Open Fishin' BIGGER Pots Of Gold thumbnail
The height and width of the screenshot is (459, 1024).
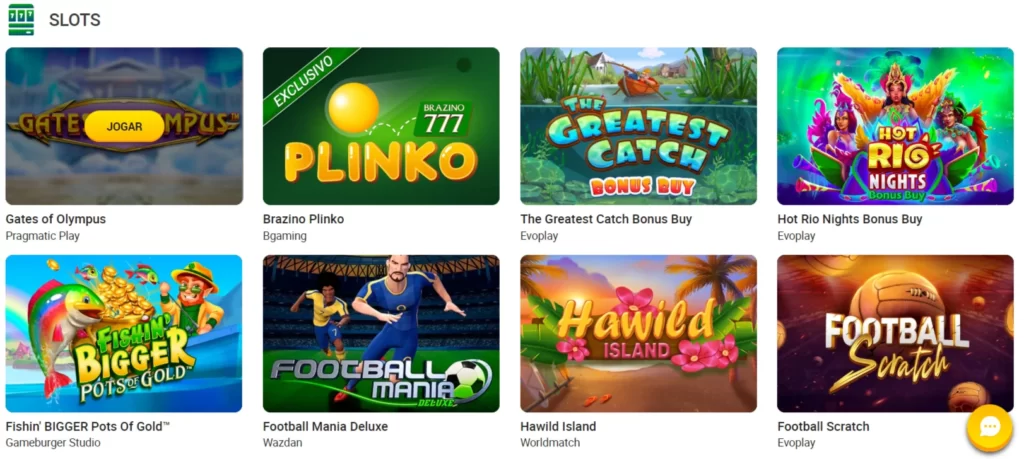point(123,334)
